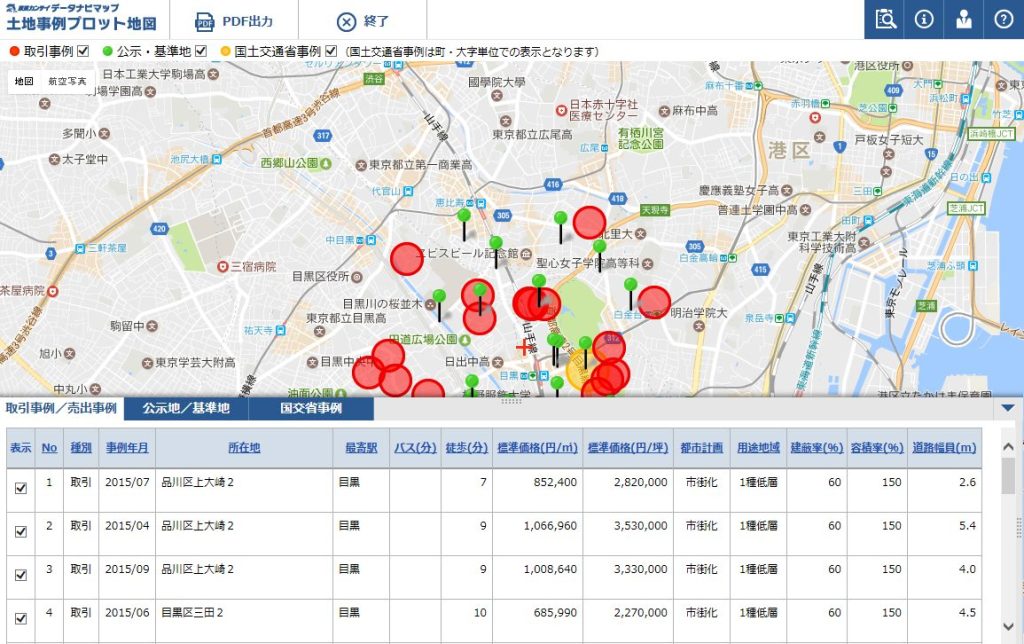Switch map to 航空写真 aerial view
Viewport: 1024px width, 644px height.
tap(67, 81)
